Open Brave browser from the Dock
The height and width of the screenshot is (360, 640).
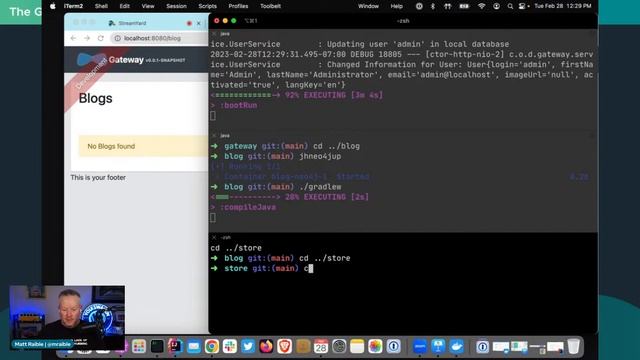pos(284,346)
